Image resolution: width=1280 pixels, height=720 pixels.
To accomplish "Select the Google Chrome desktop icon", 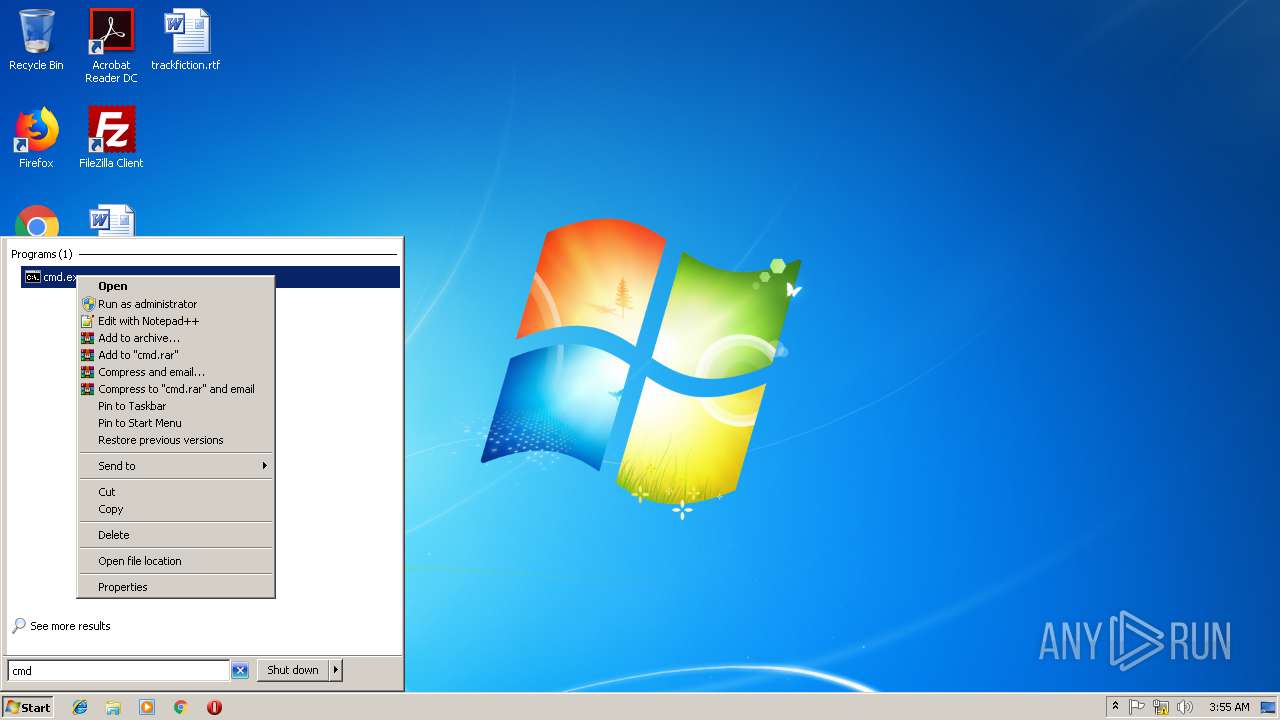I will coord(37,222).
